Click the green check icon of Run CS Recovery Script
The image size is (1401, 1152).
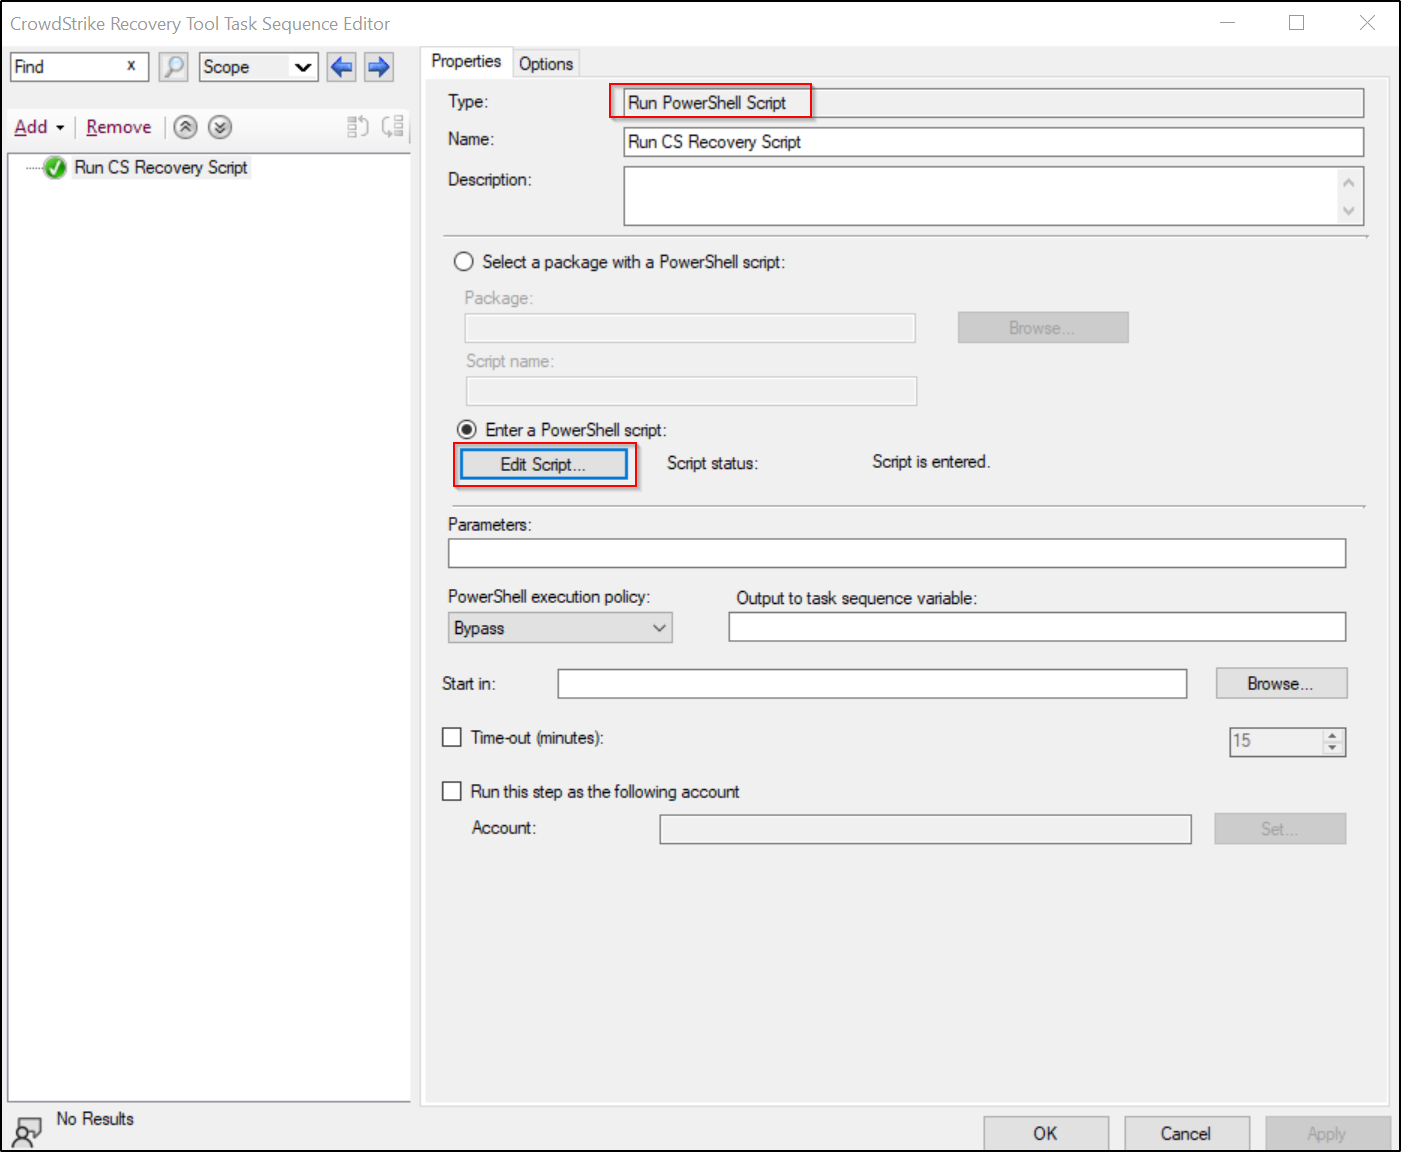(x=56, y=168)
